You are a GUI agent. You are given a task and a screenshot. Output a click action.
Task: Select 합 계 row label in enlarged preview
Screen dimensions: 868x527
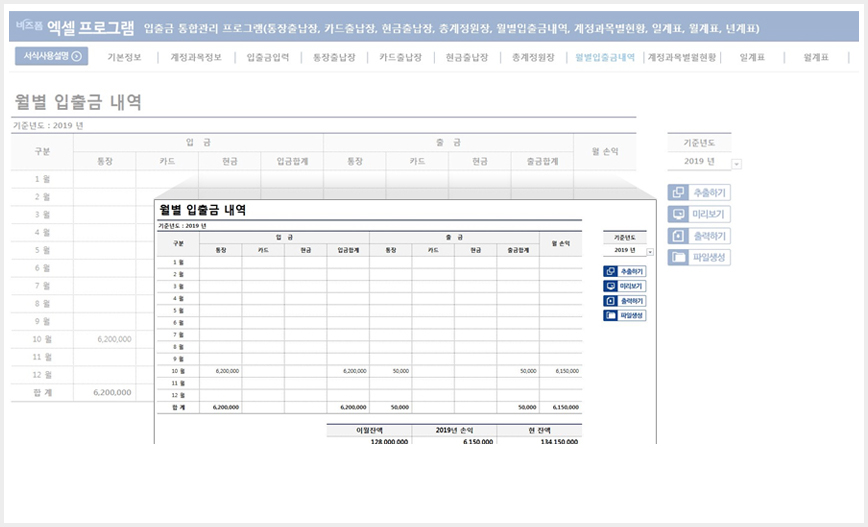(178, 407)
